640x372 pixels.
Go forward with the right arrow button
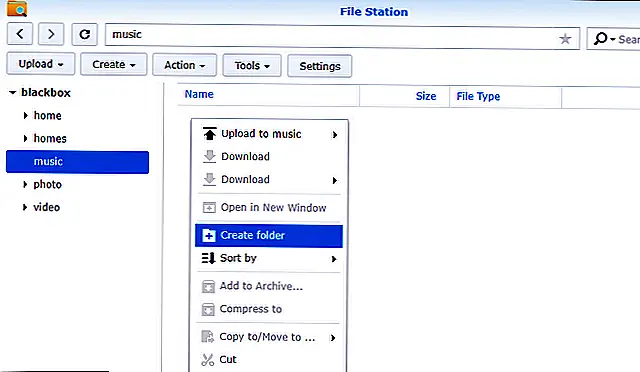click(x=51, y=34)
